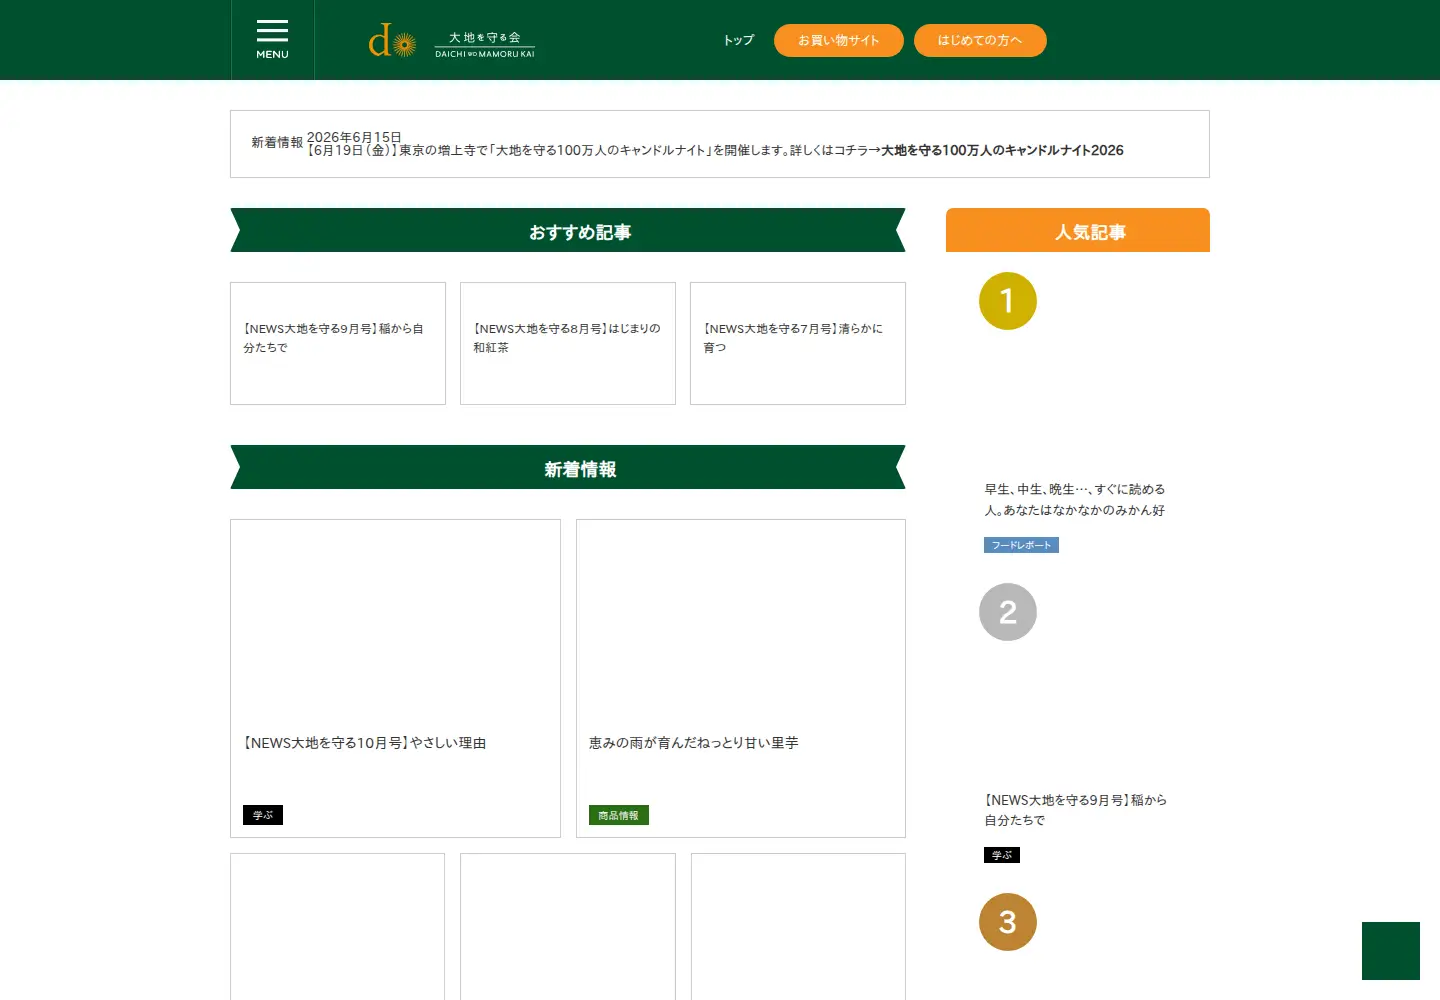The height and width of the screenshot is (1000, 1440).
Task: Open the 9月号 稲から自分たちで recommended card
Action: point(338,343)
